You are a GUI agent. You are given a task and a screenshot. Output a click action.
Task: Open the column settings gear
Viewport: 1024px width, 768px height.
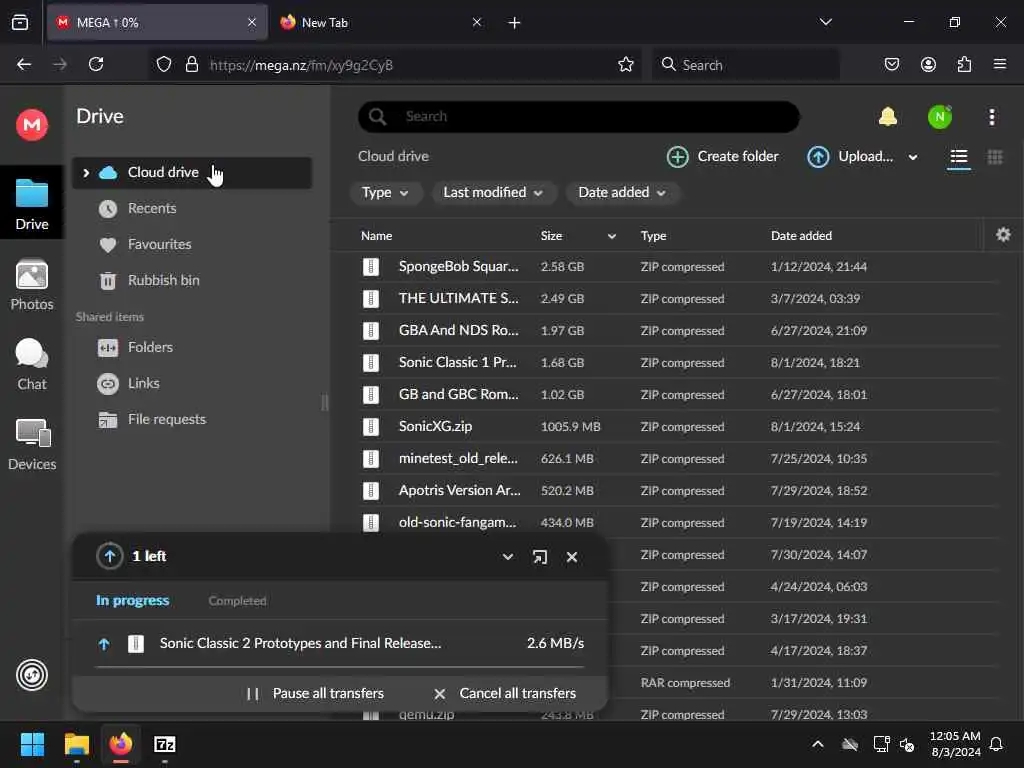click(1003, 234)
